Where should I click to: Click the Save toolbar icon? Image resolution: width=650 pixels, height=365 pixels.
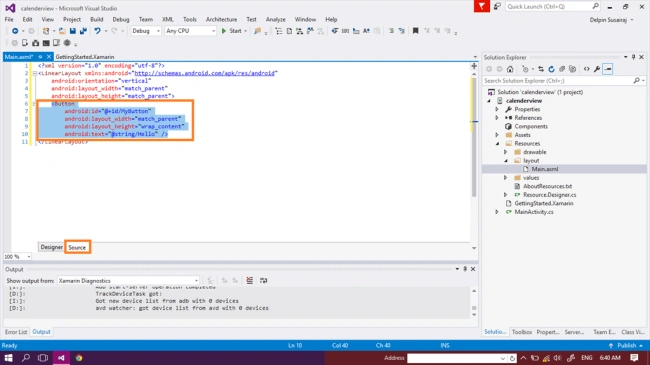pos(73,31)
